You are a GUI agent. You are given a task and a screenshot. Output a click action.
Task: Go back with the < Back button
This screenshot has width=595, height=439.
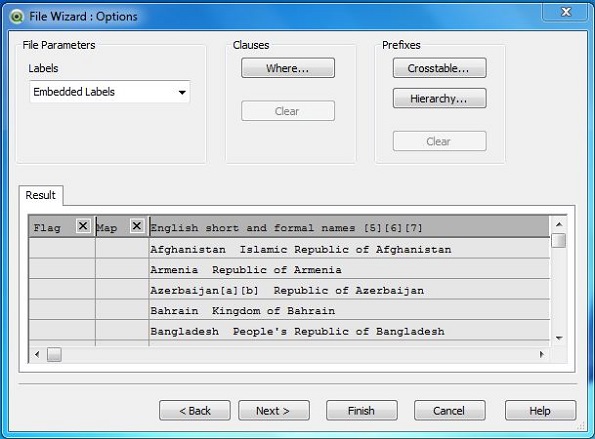coord(195,411)
